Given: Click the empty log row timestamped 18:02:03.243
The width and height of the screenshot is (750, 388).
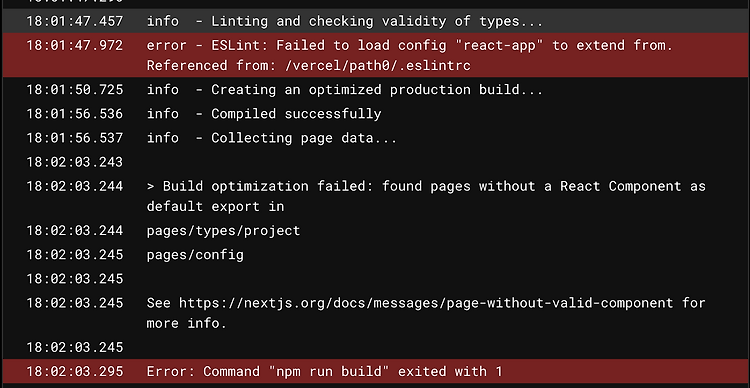Looking at the screenshot, I should (x=375, y=162).
